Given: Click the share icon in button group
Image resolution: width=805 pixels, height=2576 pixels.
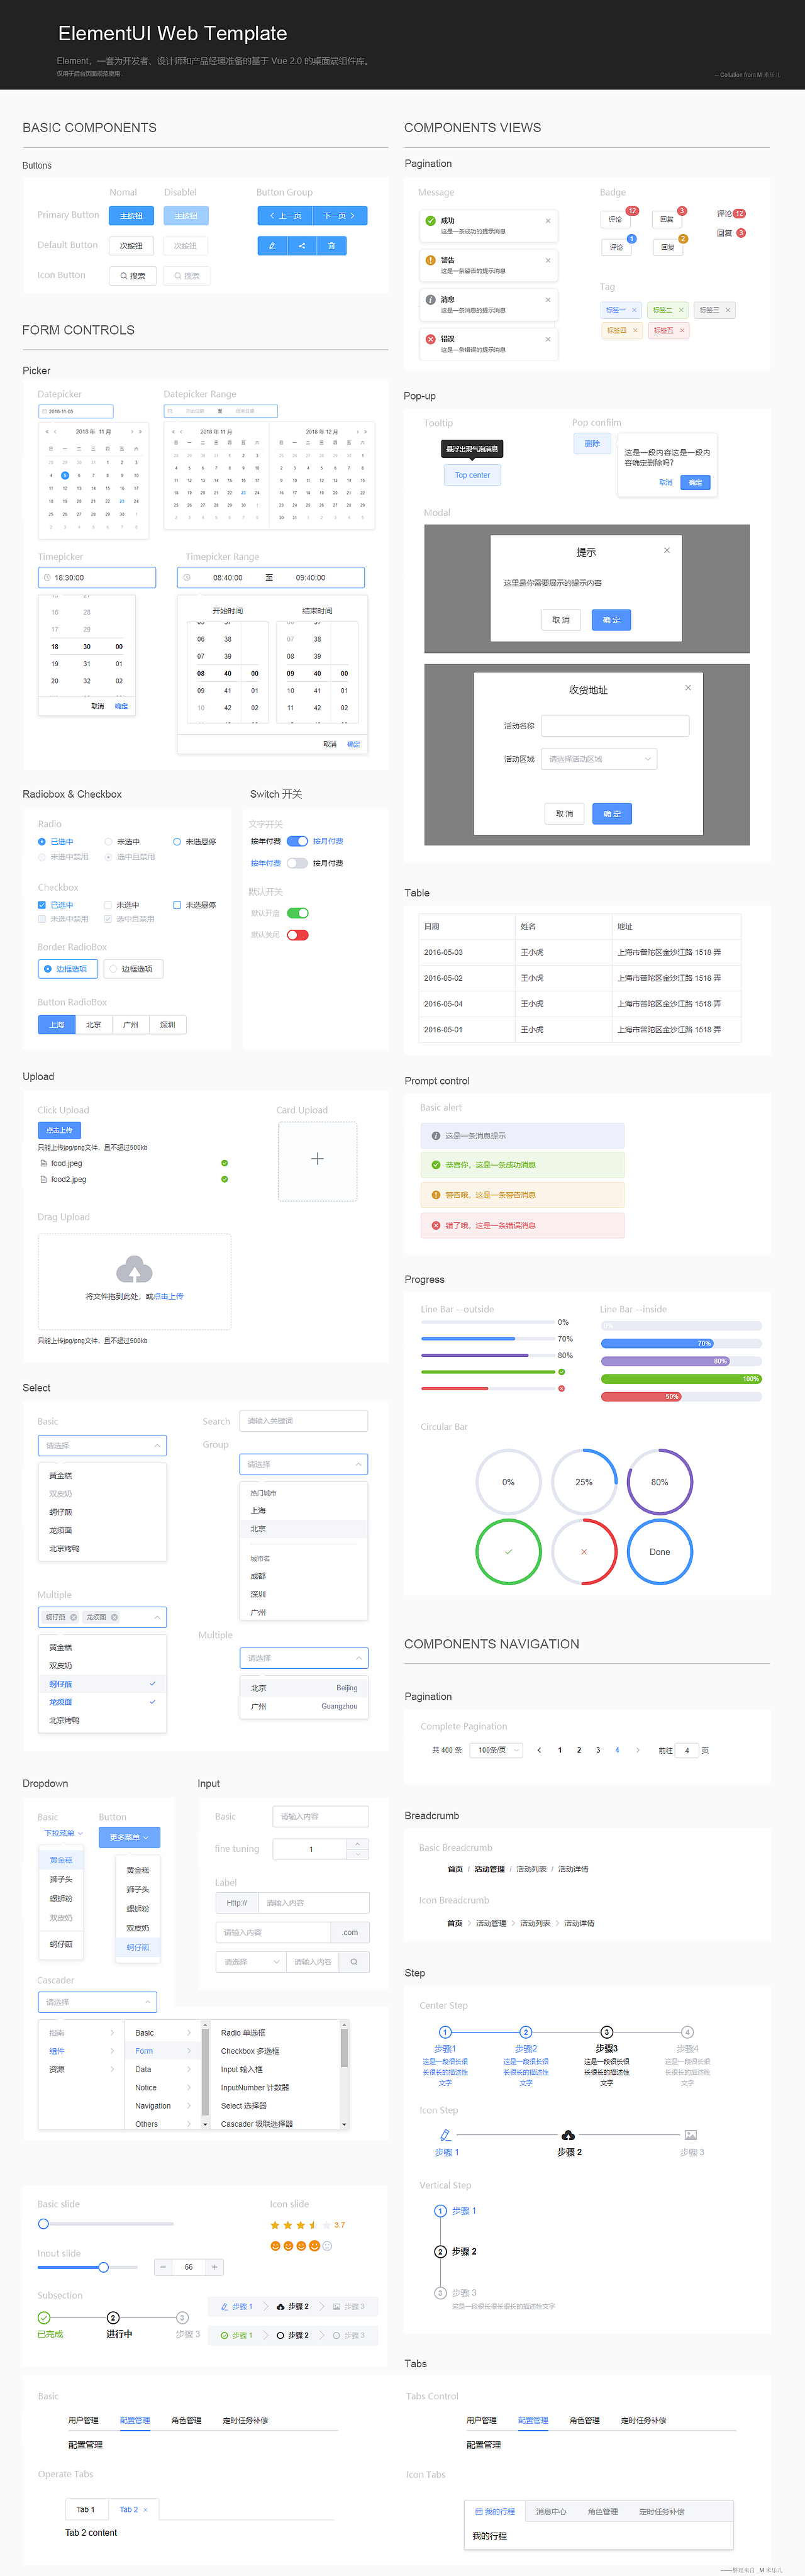Looking at the screenshot, I should 302,245.
